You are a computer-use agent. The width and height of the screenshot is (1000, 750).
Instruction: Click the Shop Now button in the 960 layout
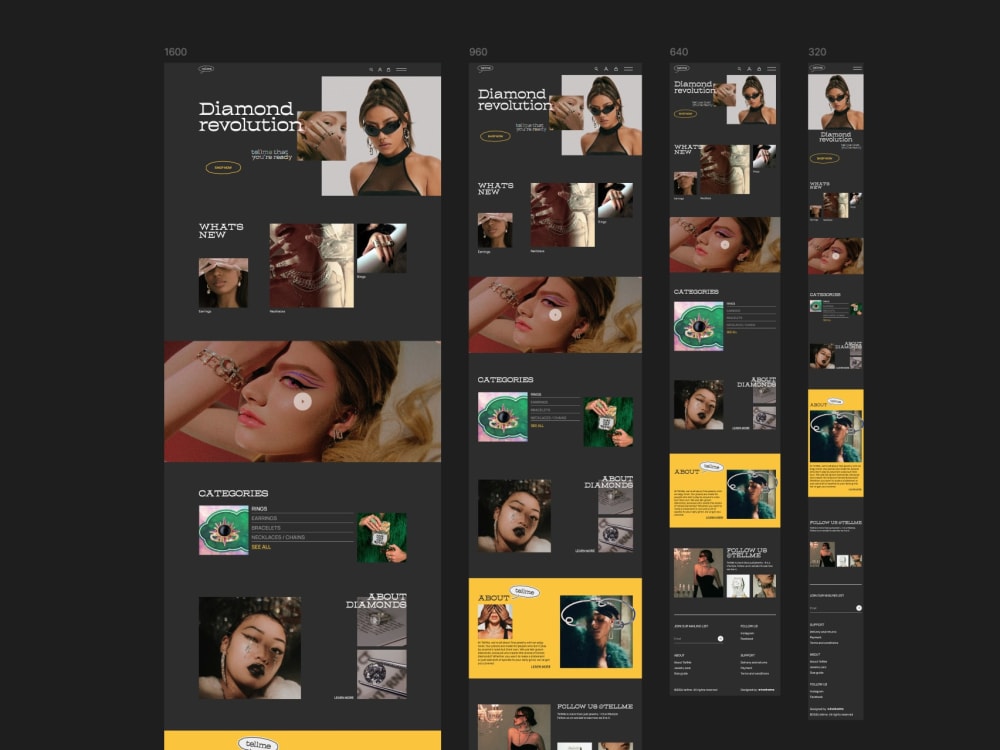coord(495,136)
